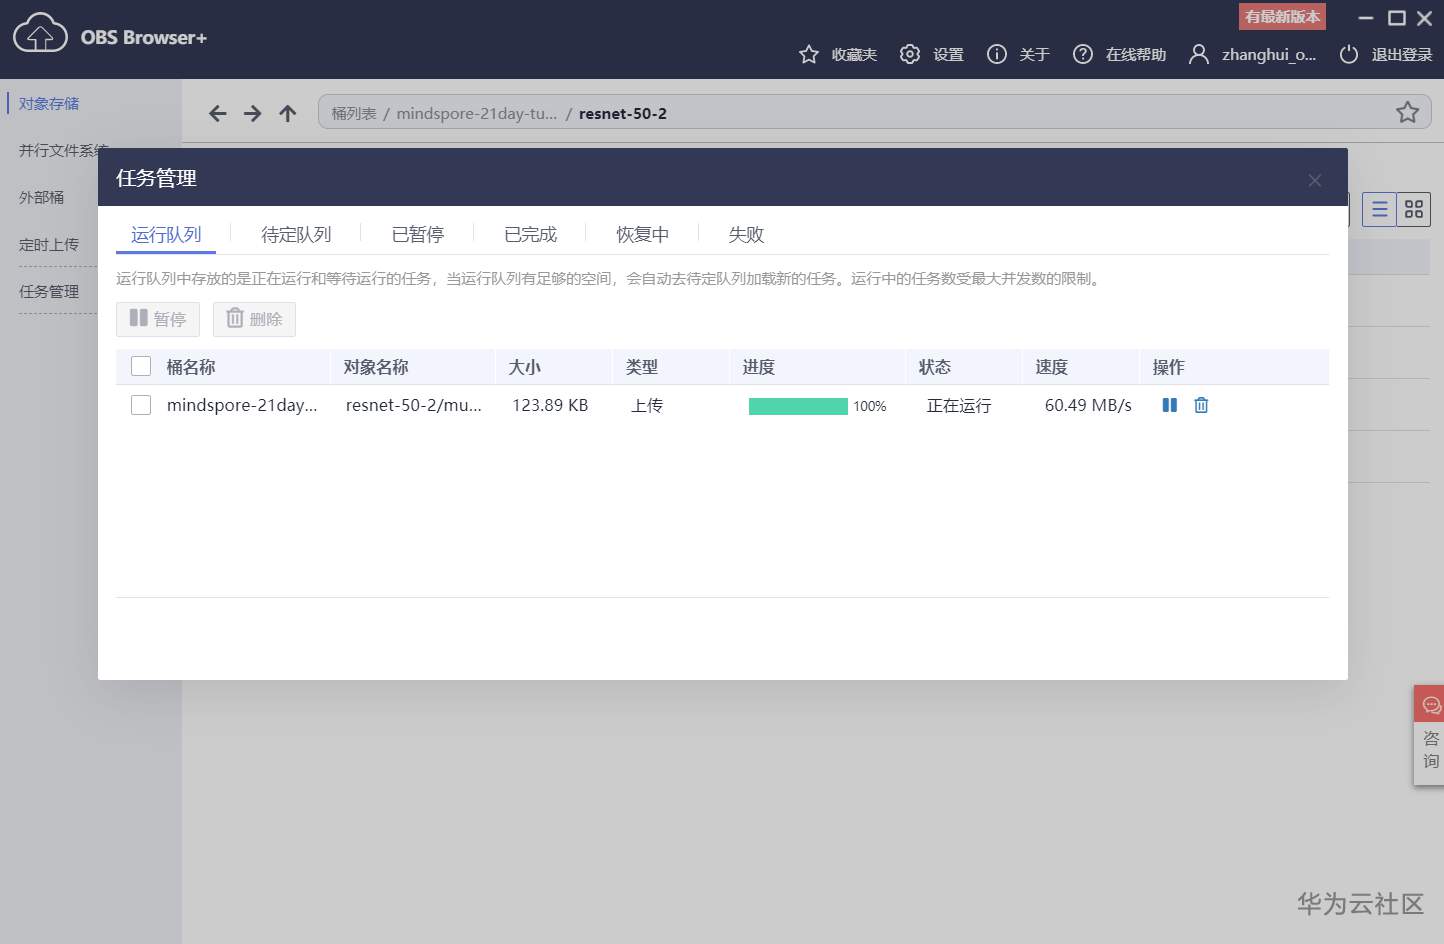
Task: Click the mindspore-21day... bucket name cell
Action: (242, 405)
